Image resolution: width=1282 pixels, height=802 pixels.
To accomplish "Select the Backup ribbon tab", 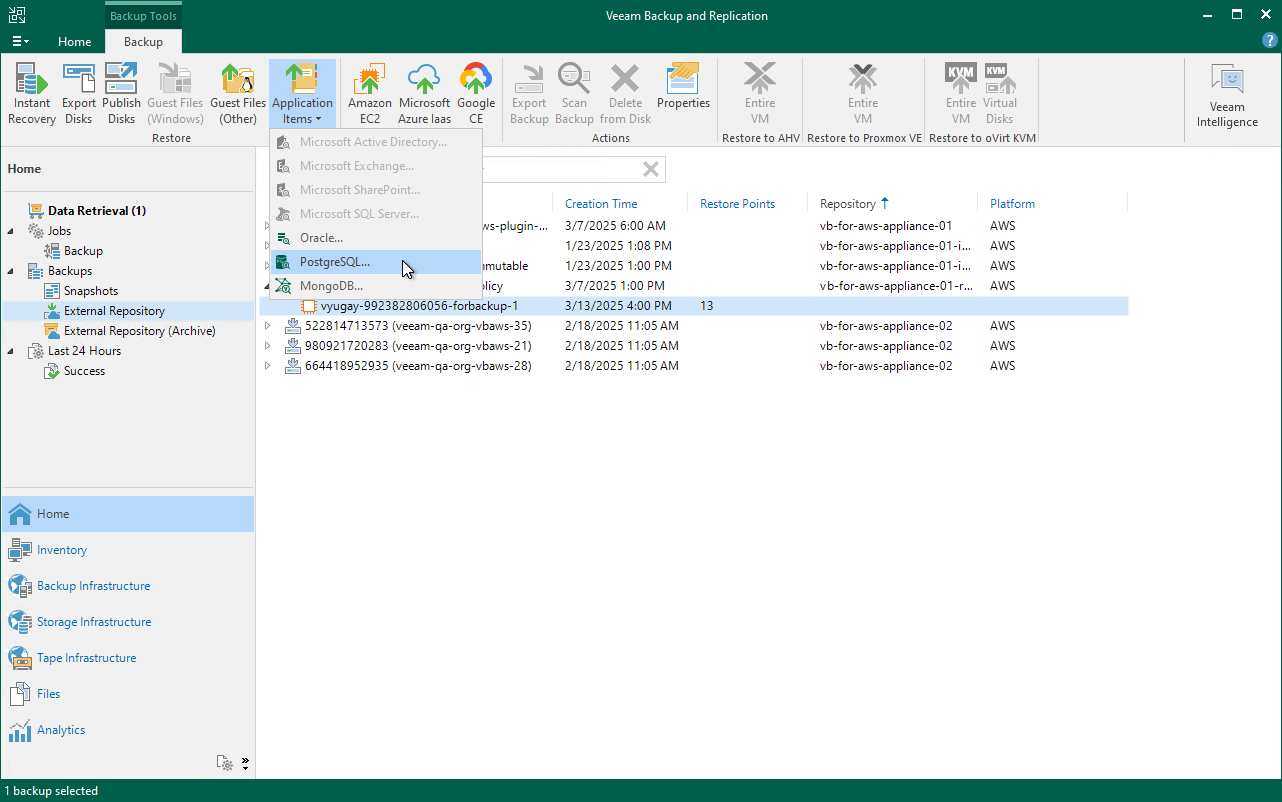I will [x=143, y=42].
